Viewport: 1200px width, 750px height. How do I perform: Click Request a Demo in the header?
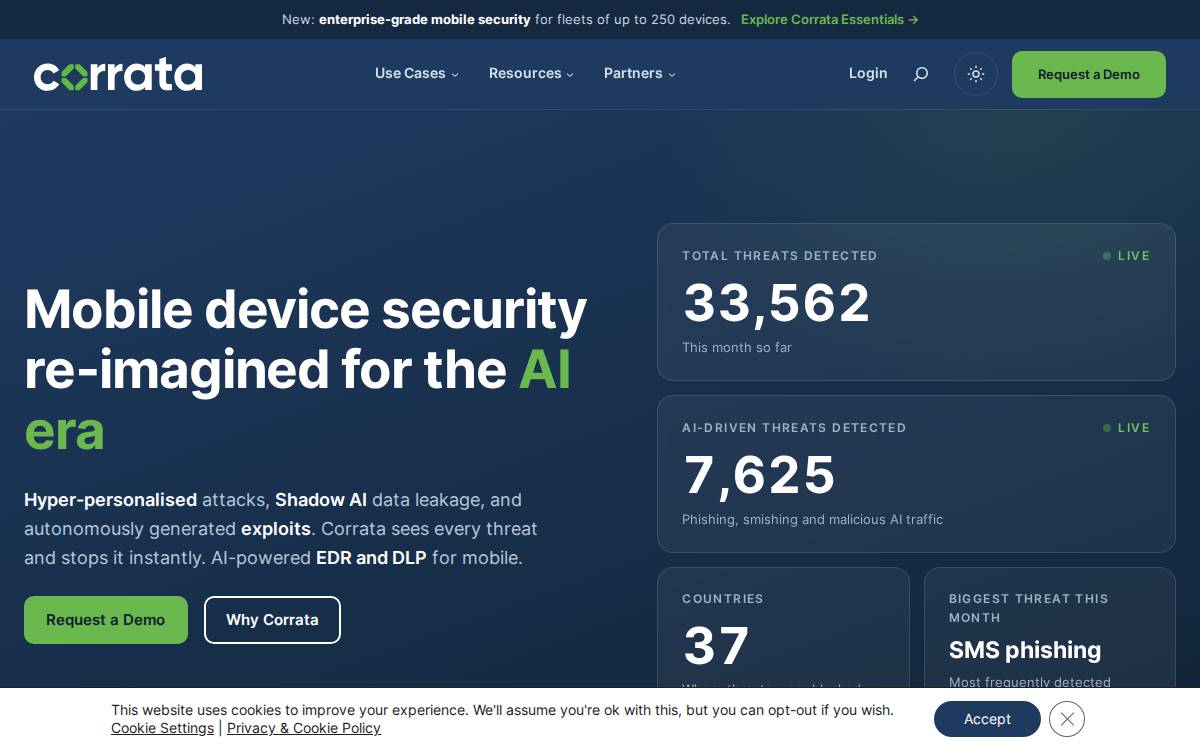pyautogui.click(x=1089, y=74)
